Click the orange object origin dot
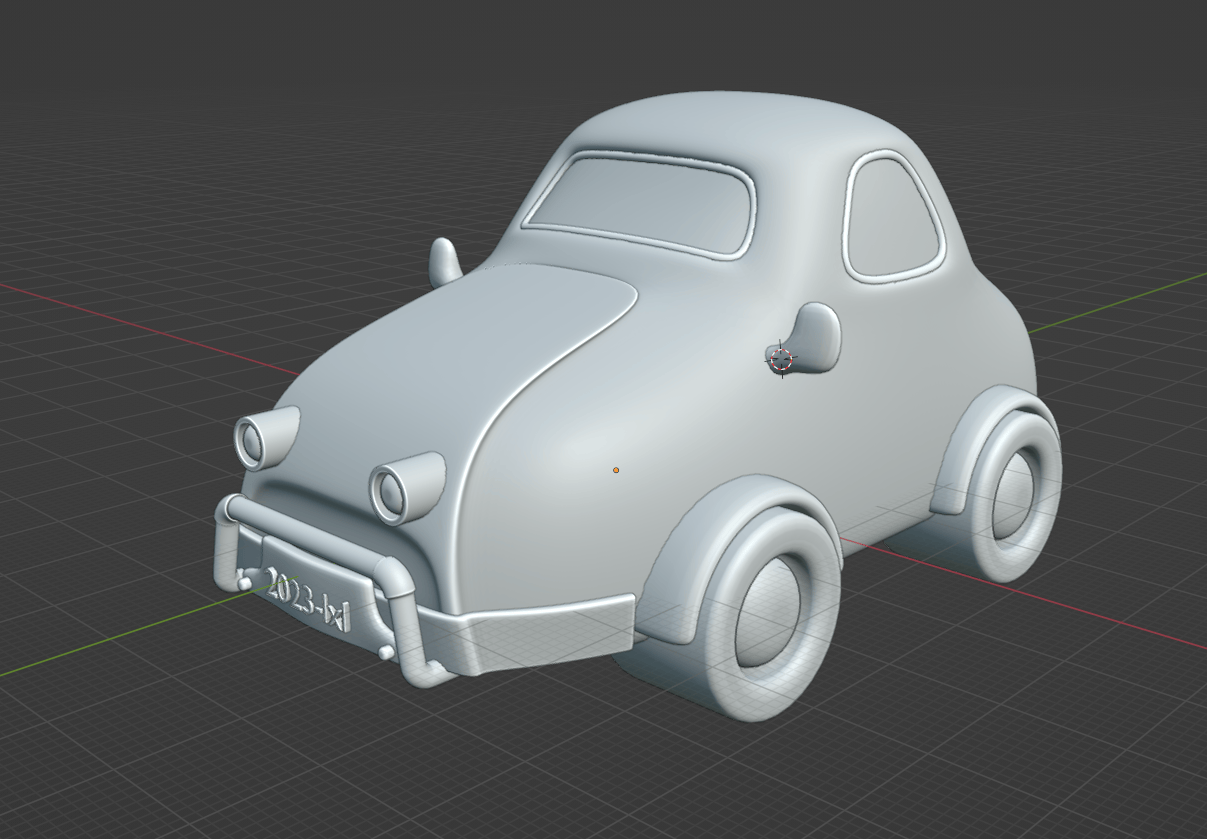This screenshot has height=839, width=1207. pos(616,470)
